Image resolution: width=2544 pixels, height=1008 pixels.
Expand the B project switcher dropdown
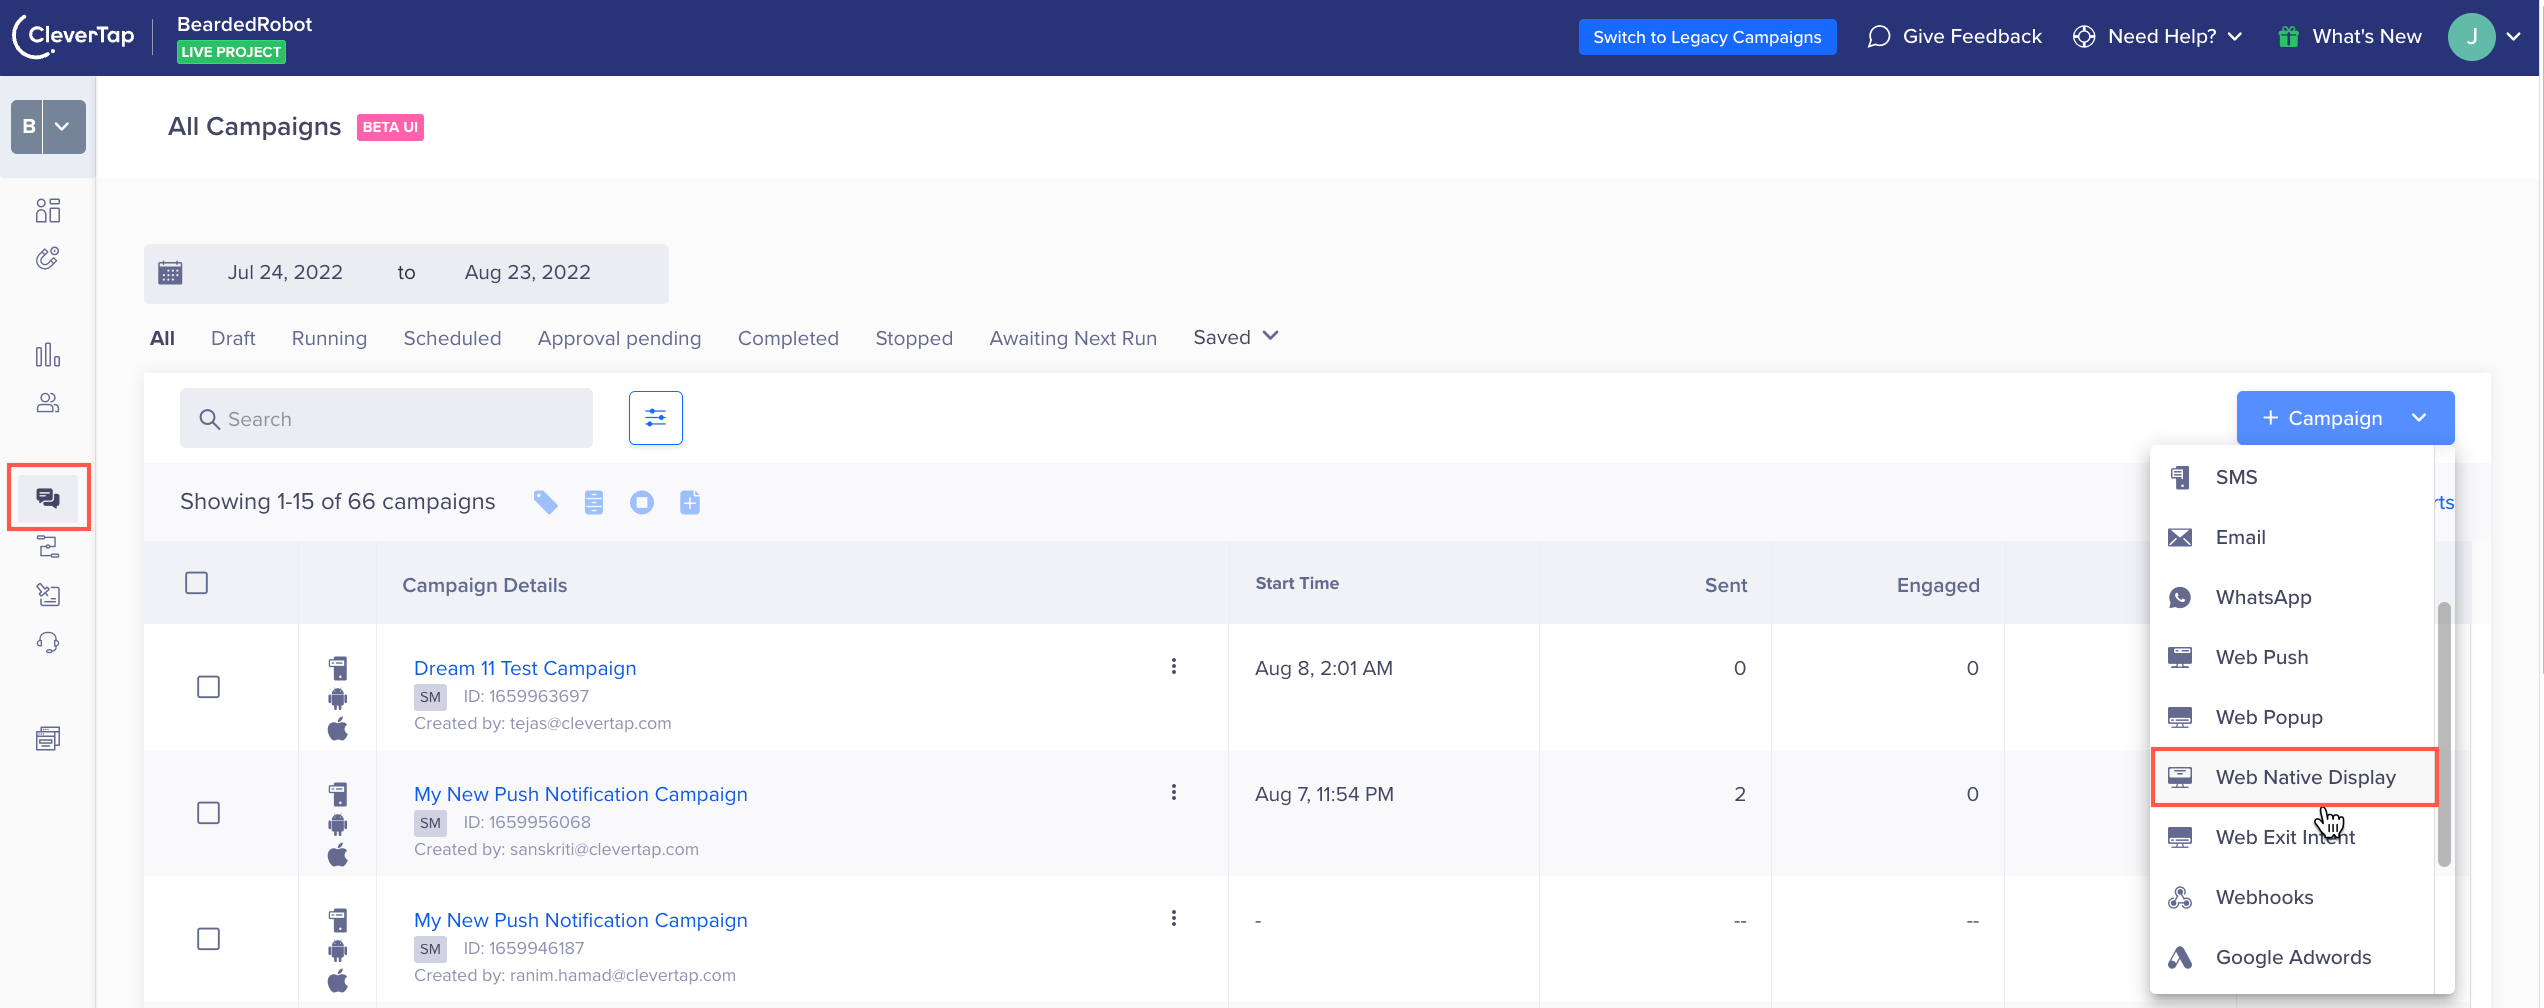[x=63, y=127]
